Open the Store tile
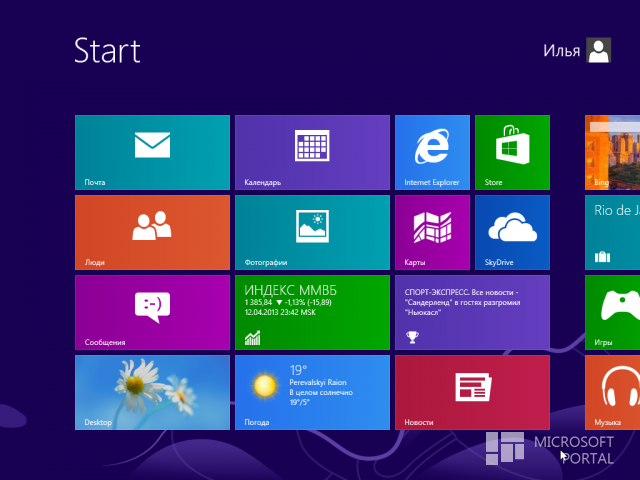Image resolution: width=640 pixels, height=480 pixels. [512, 152]
